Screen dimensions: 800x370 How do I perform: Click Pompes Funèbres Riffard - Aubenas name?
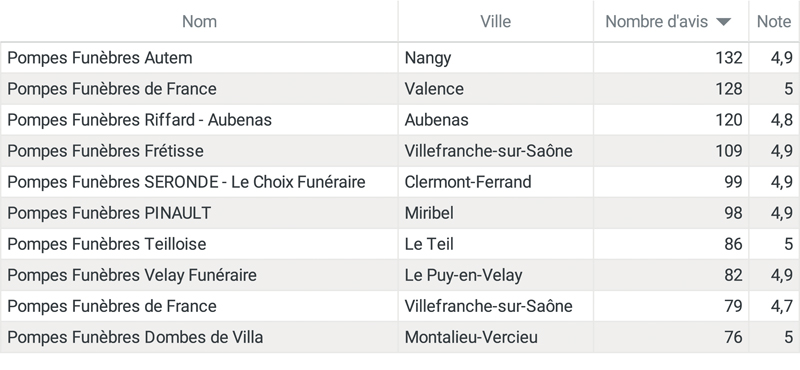[139, 120]
